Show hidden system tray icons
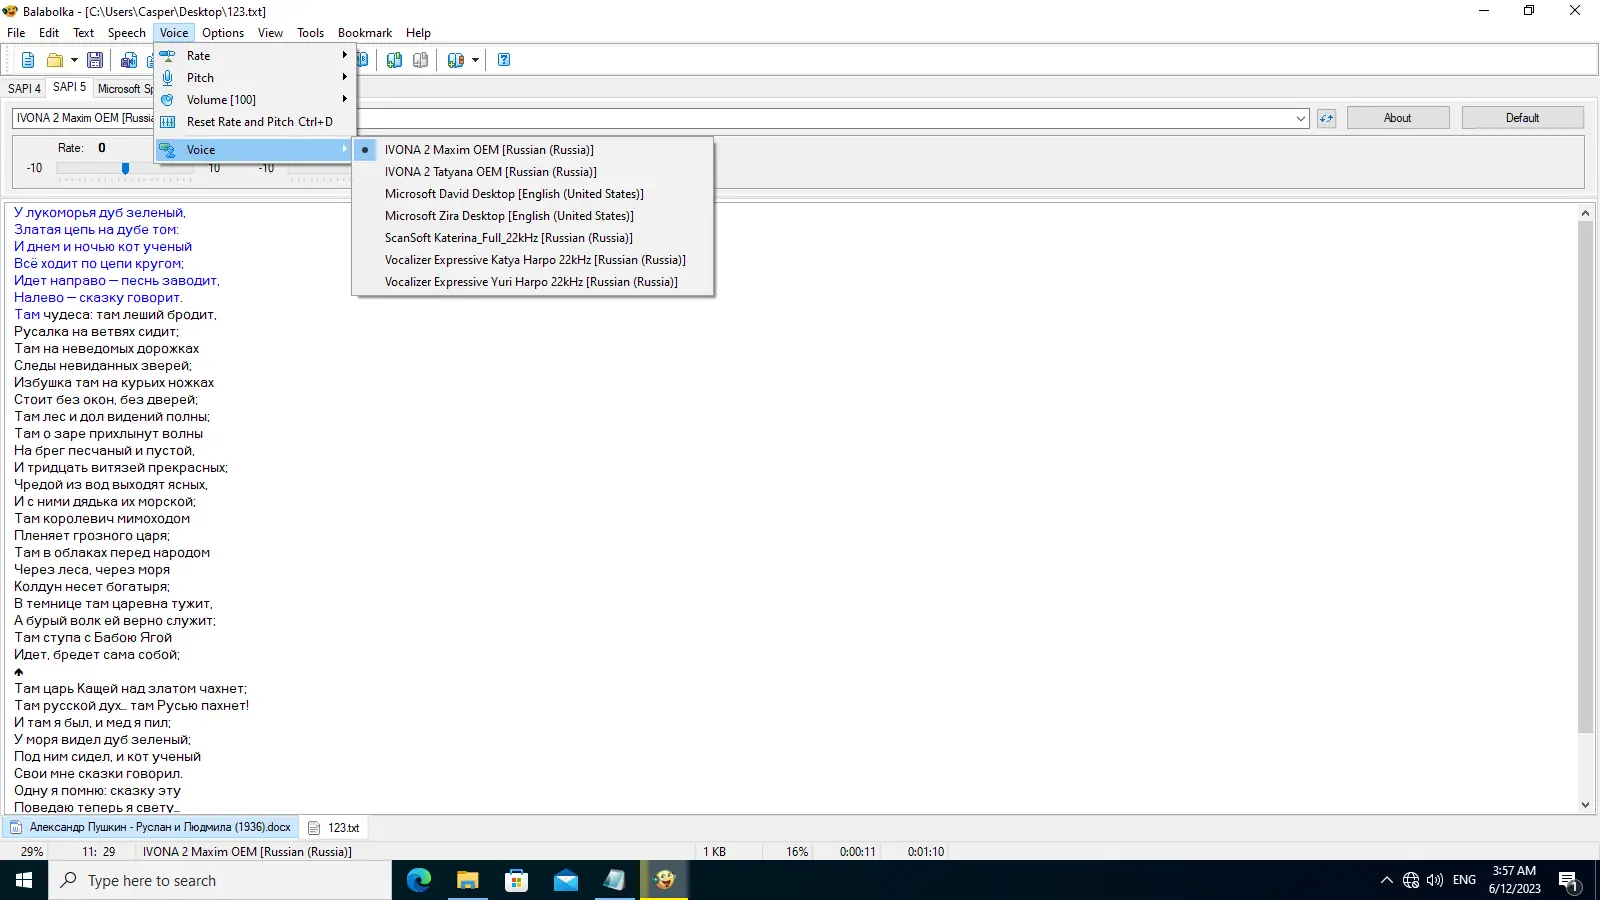1600x900 pixels. (1386, 880)
